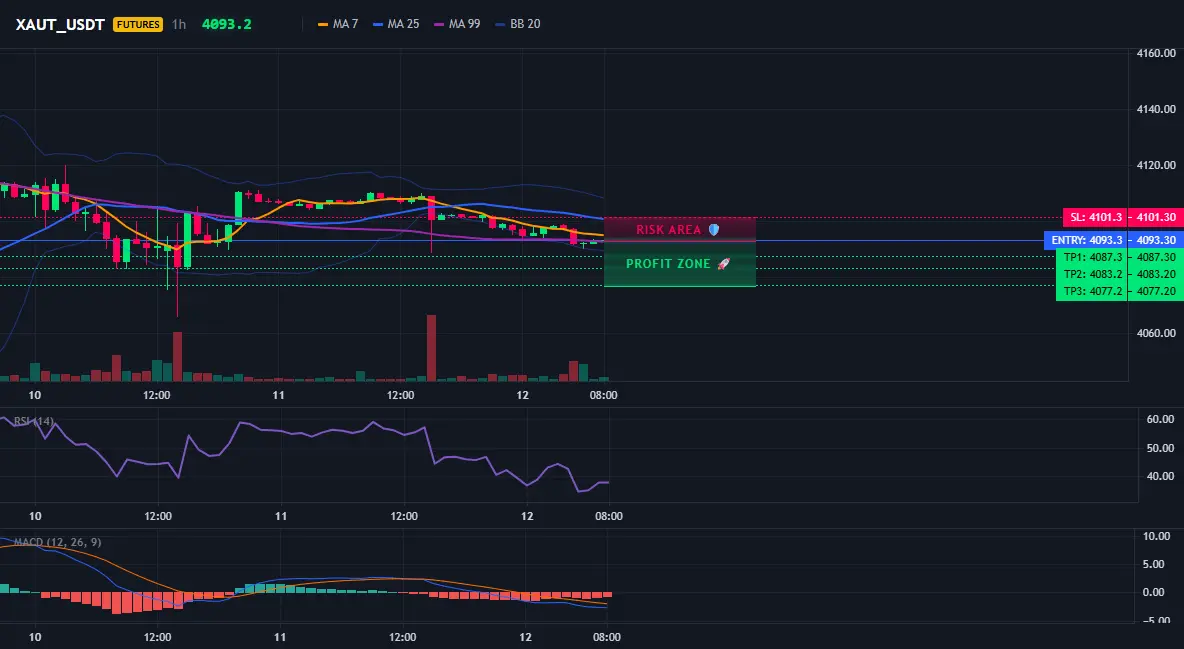Click the TP3: 4077.2 target label

point(1093,291)
